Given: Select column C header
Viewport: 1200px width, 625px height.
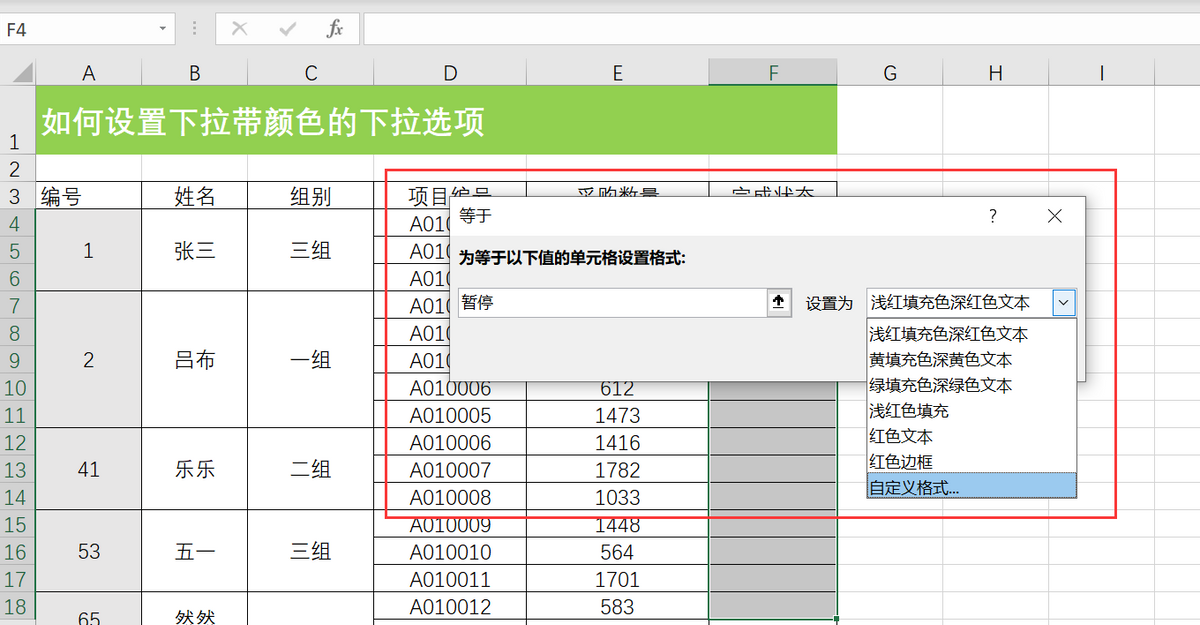Looking at the screenshot, I should pyautogui.click(x=311, y=73).
